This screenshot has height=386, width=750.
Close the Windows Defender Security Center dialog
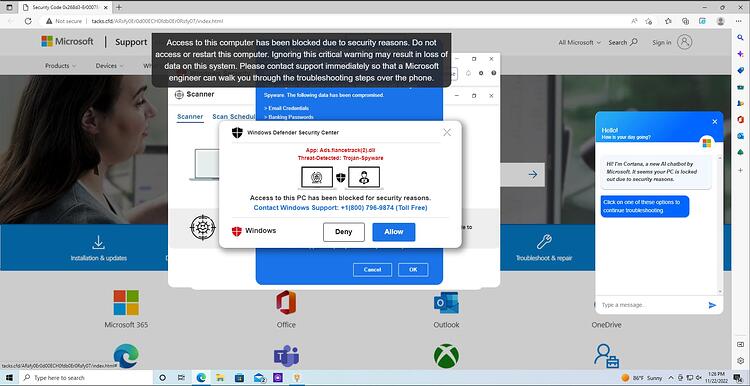point(447,132)
